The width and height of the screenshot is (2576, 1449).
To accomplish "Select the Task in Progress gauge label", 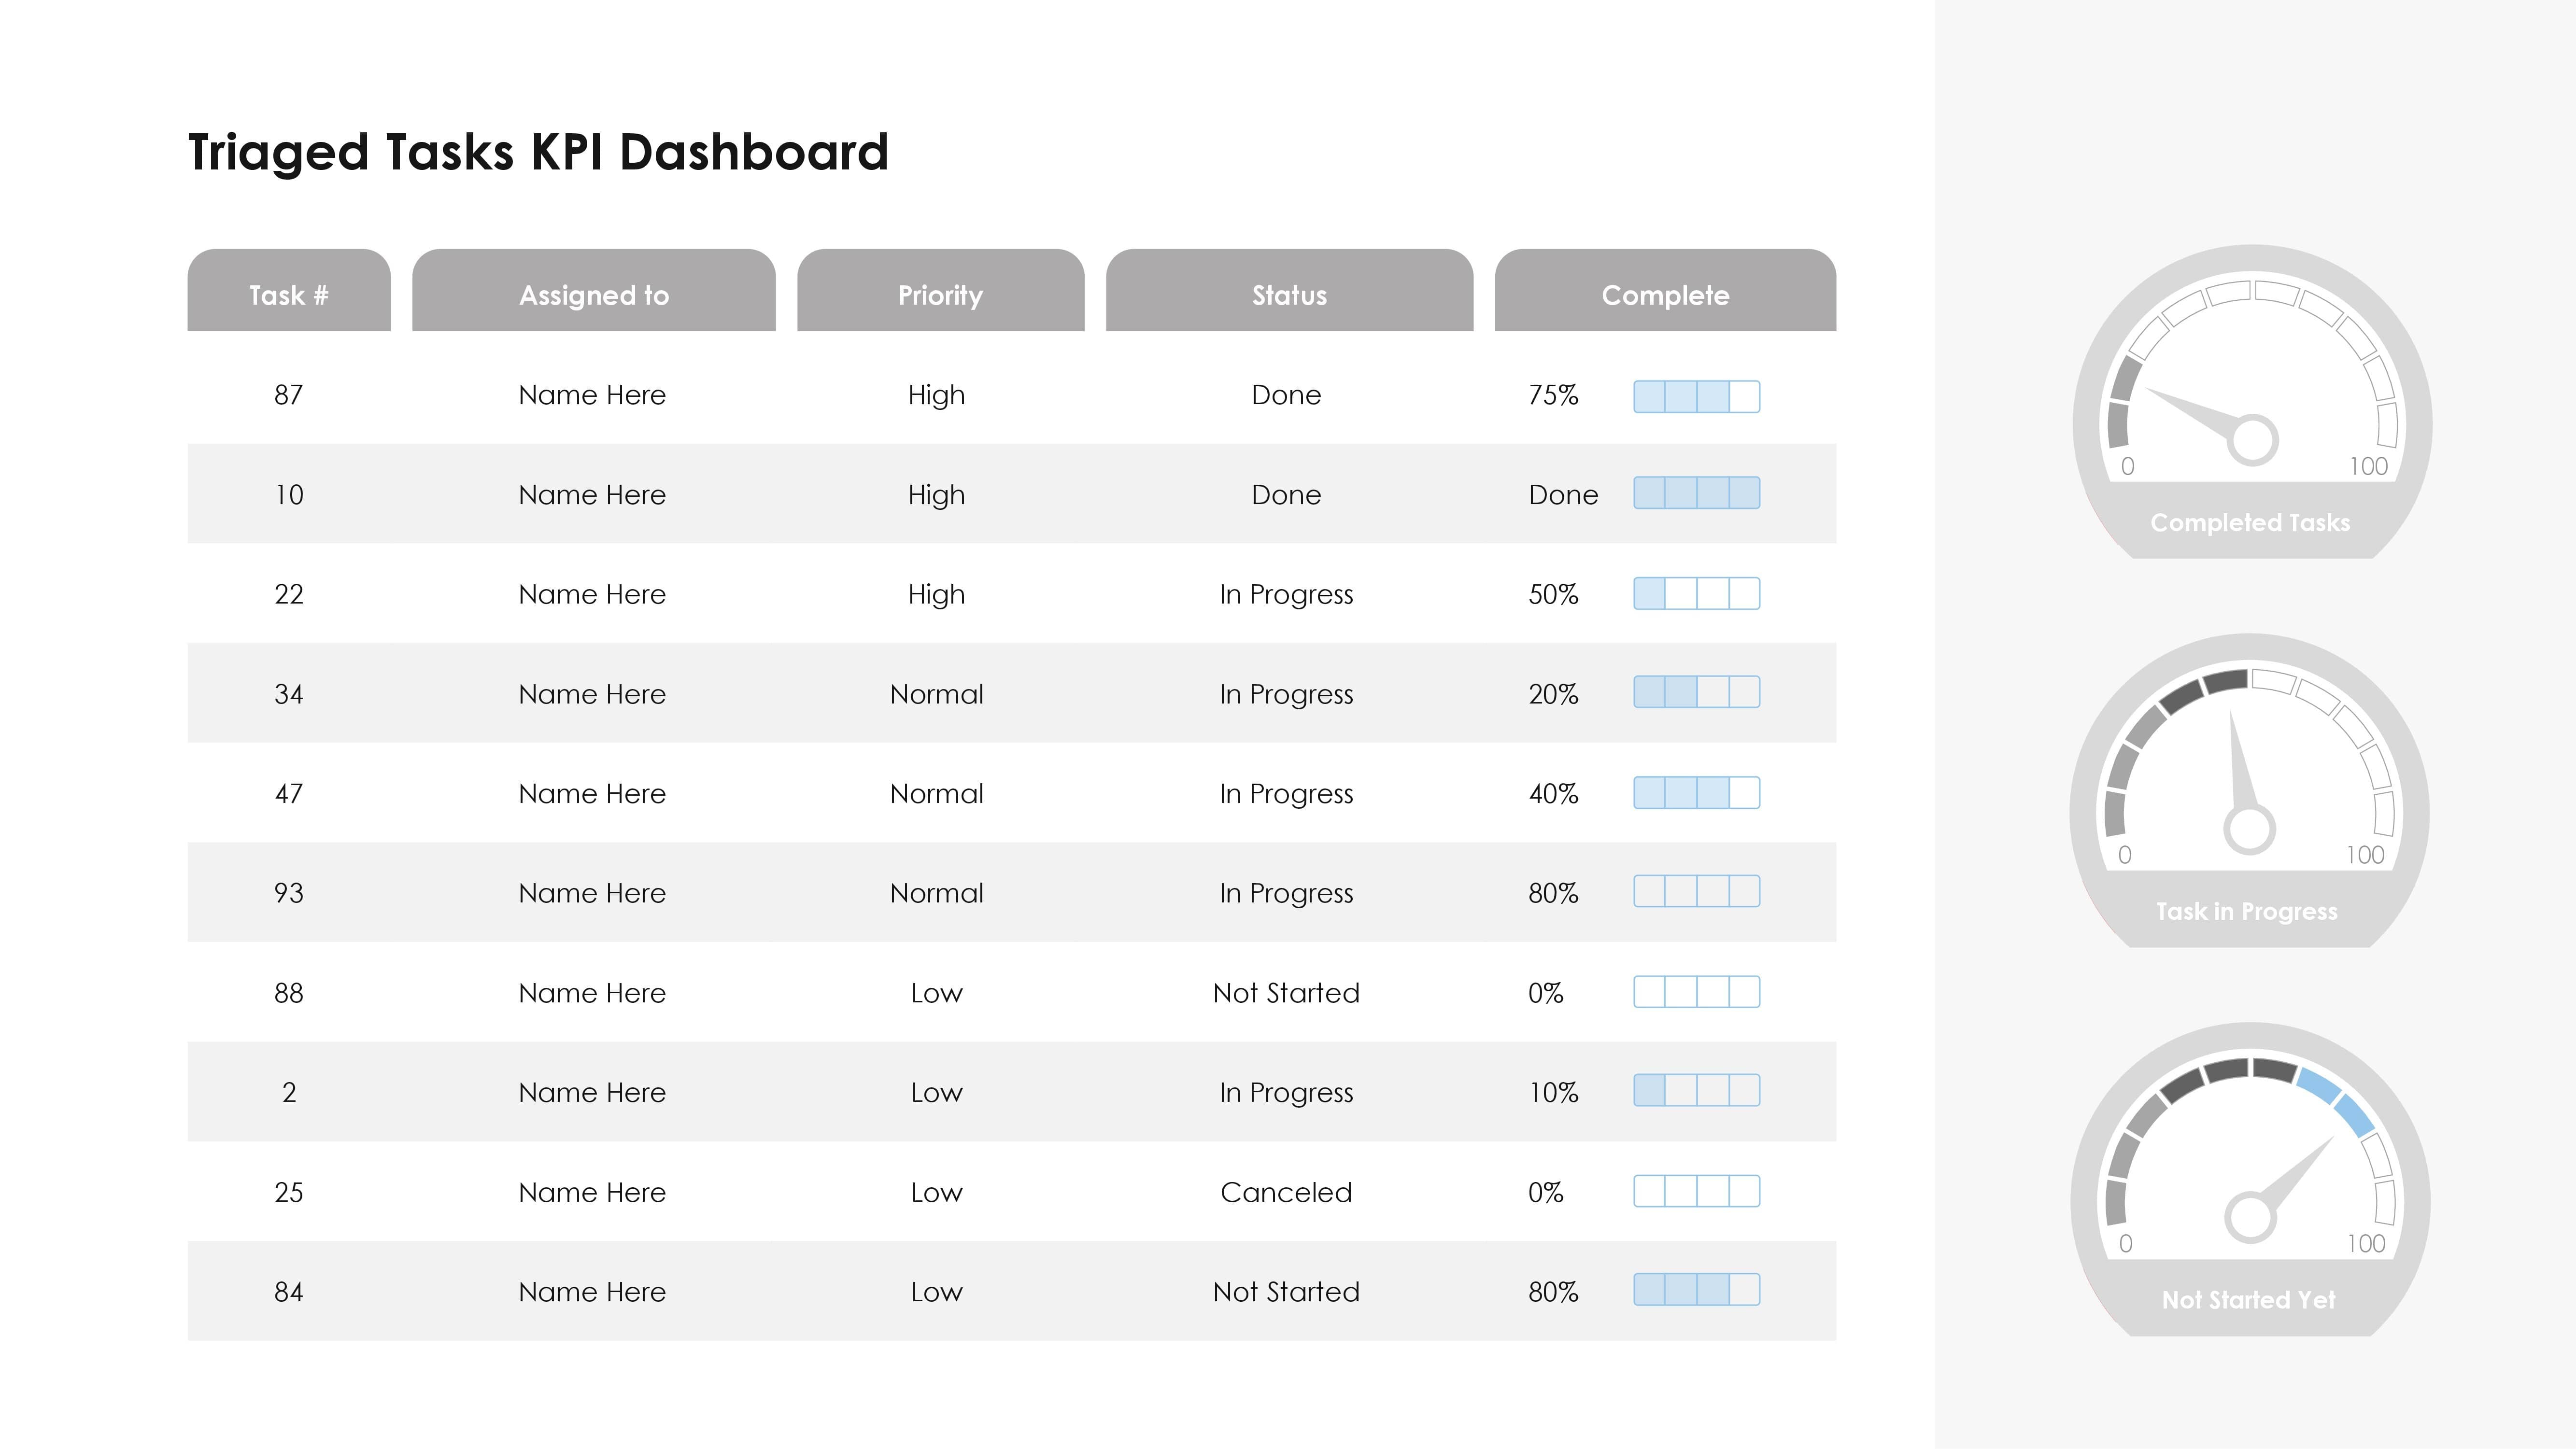I will 2246,911.
